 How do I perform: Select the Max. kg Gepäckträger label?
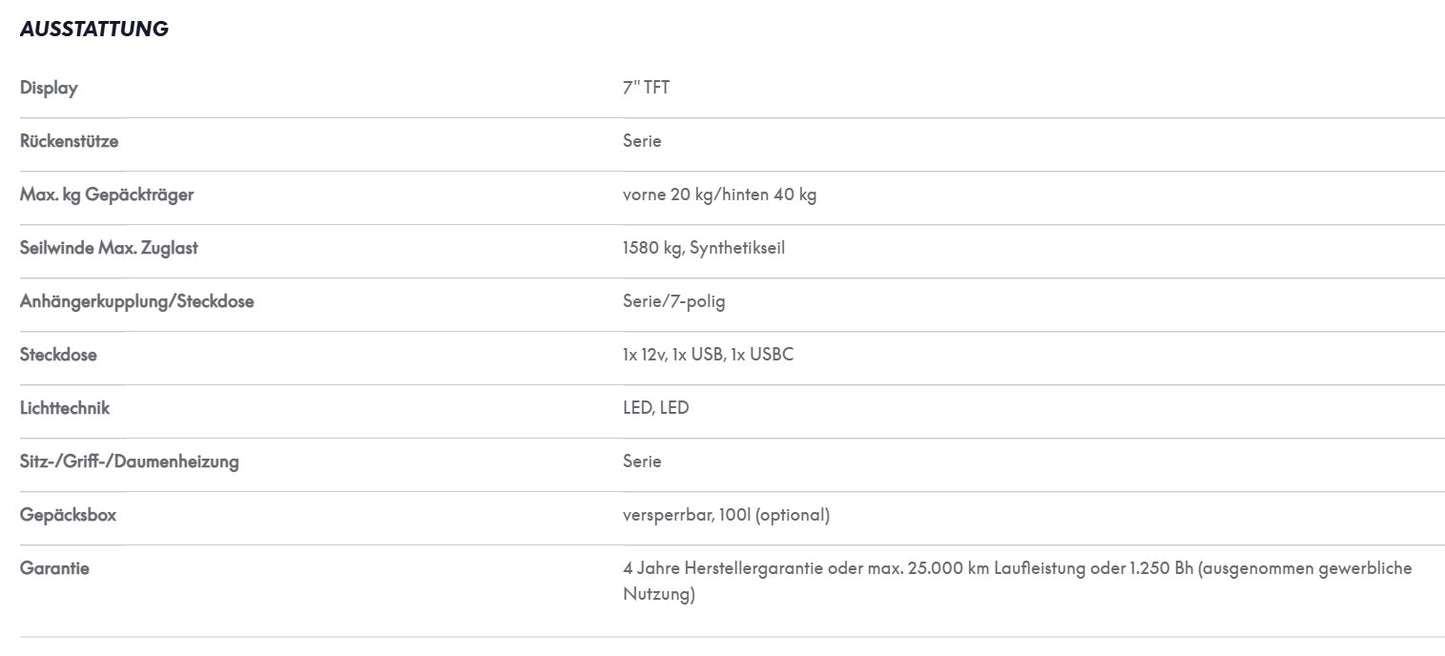pyautogui.click(x=107, y=195)
